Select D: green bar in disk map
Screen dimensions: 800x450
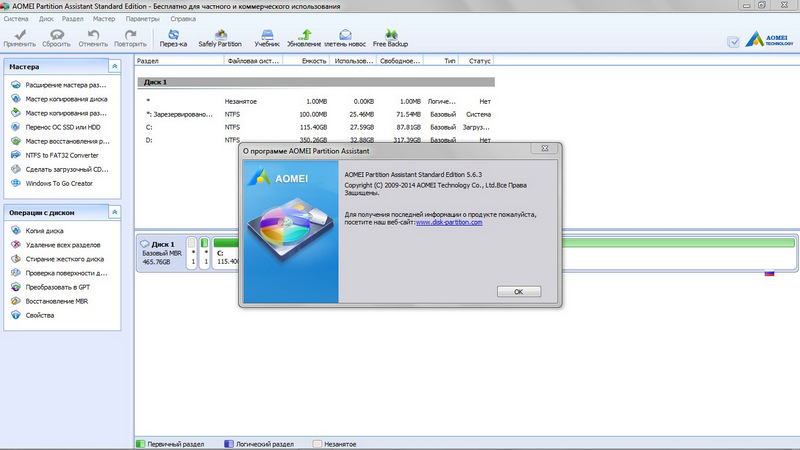(x=679, y=243)
